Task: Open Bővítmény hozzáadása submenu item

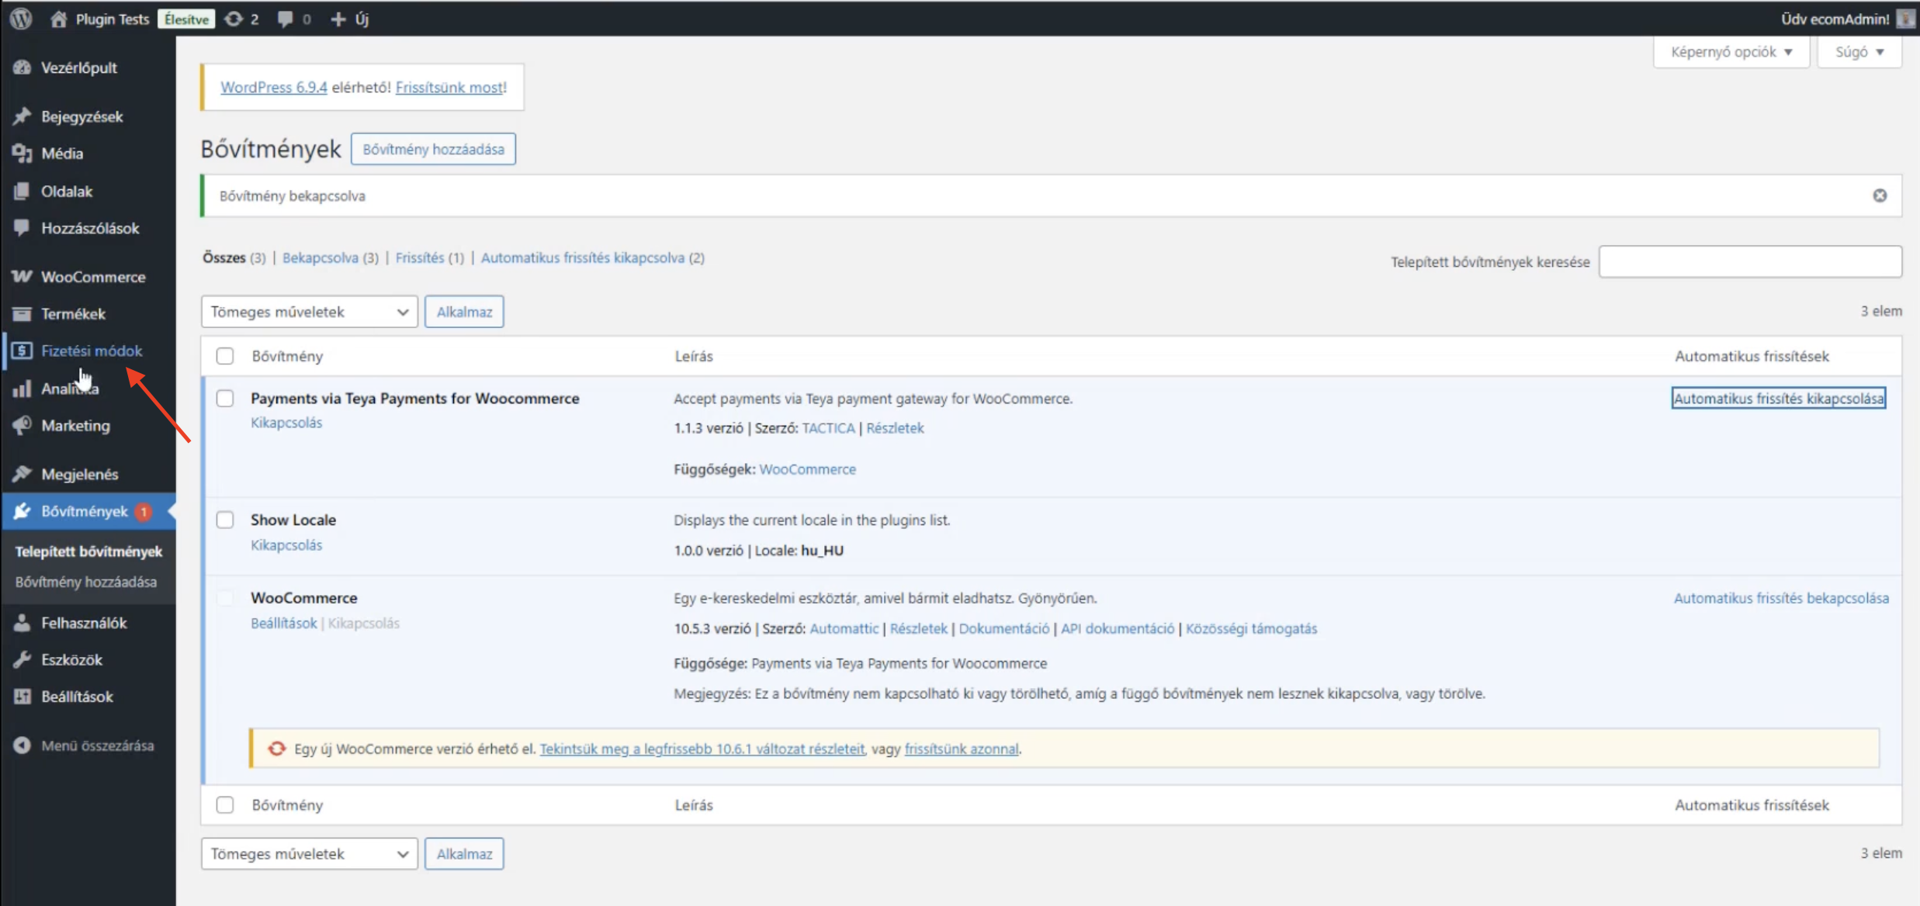Action: (x=86, y=582)
